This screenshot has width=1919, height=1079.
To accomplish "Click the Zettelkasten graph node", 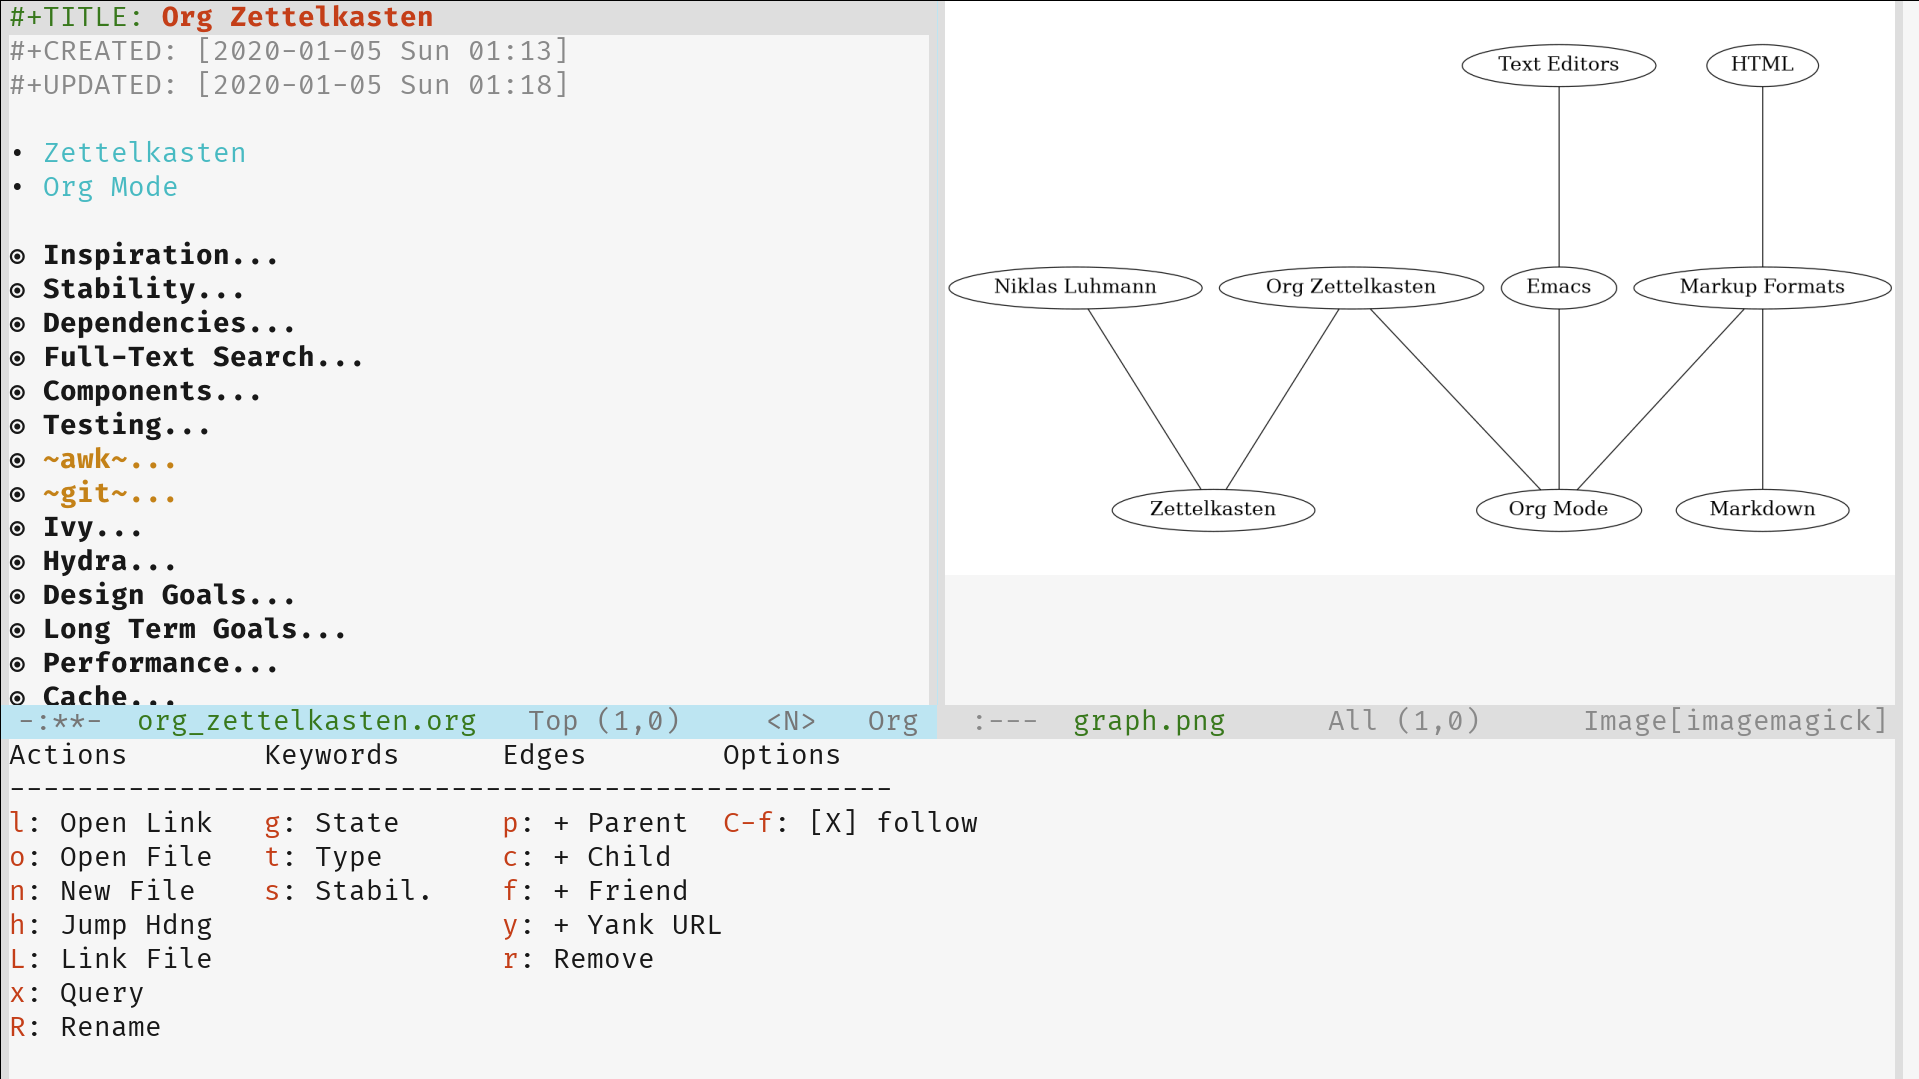I will [x=1213, y=509].
